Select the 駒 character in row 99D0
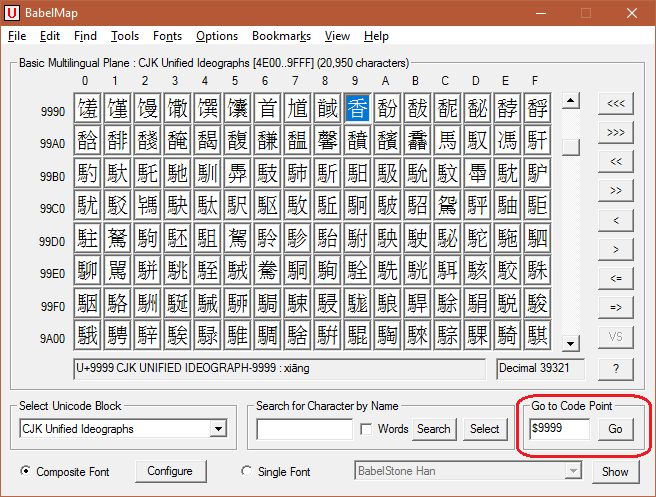The width and height of the screenshot is (656, 497). coord(147,238)
